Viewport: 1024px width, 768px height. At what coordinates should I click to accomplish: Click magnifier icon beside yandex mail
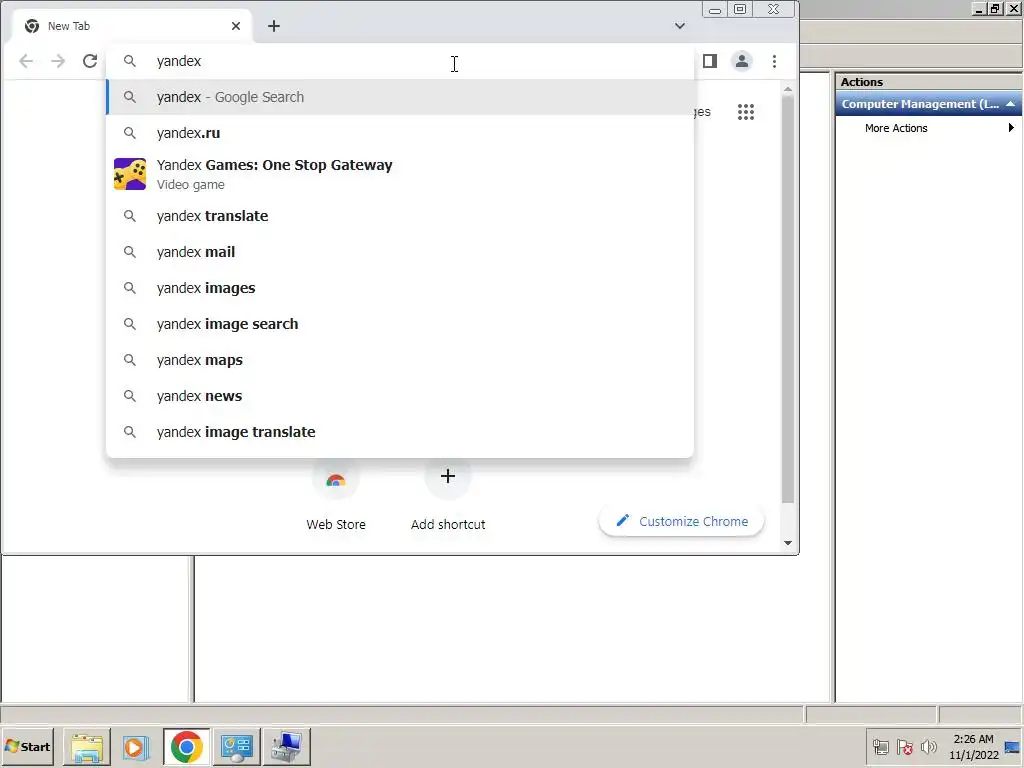point(130,252)
